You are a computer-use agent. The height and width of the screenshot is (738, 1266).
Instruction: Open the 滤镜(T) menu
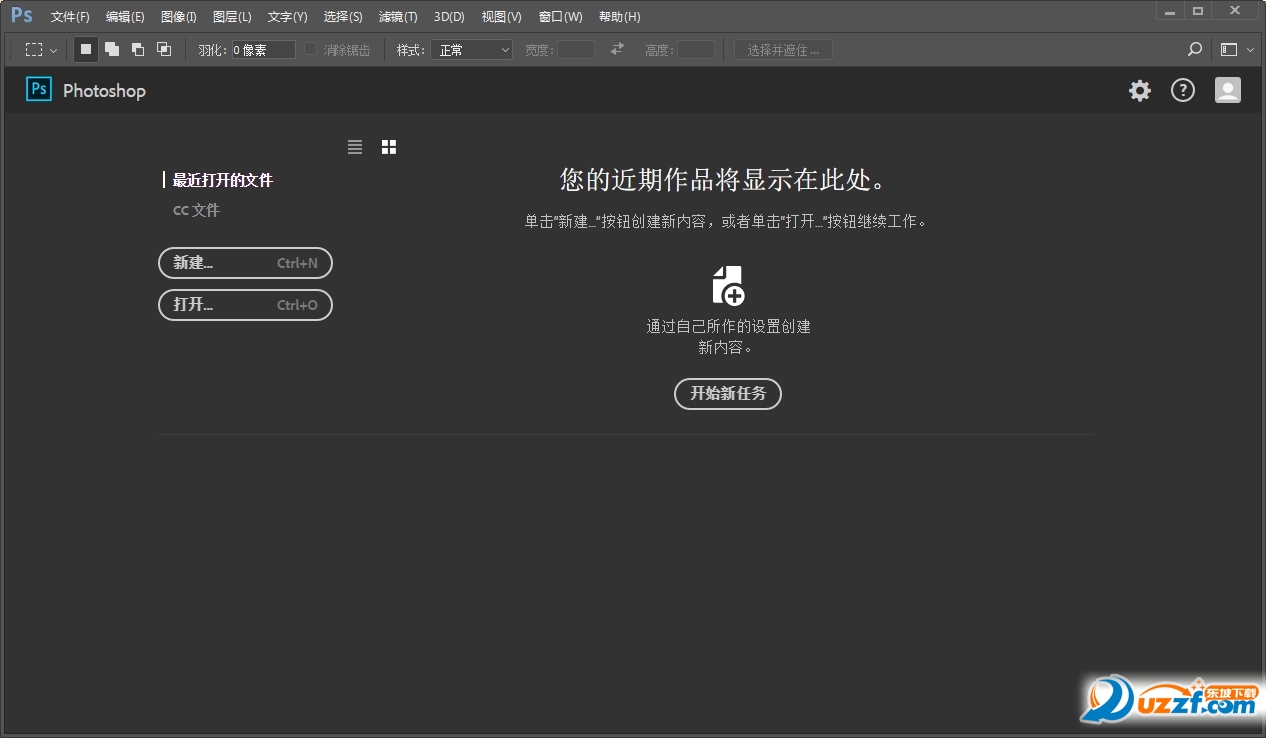pos(398,17)
